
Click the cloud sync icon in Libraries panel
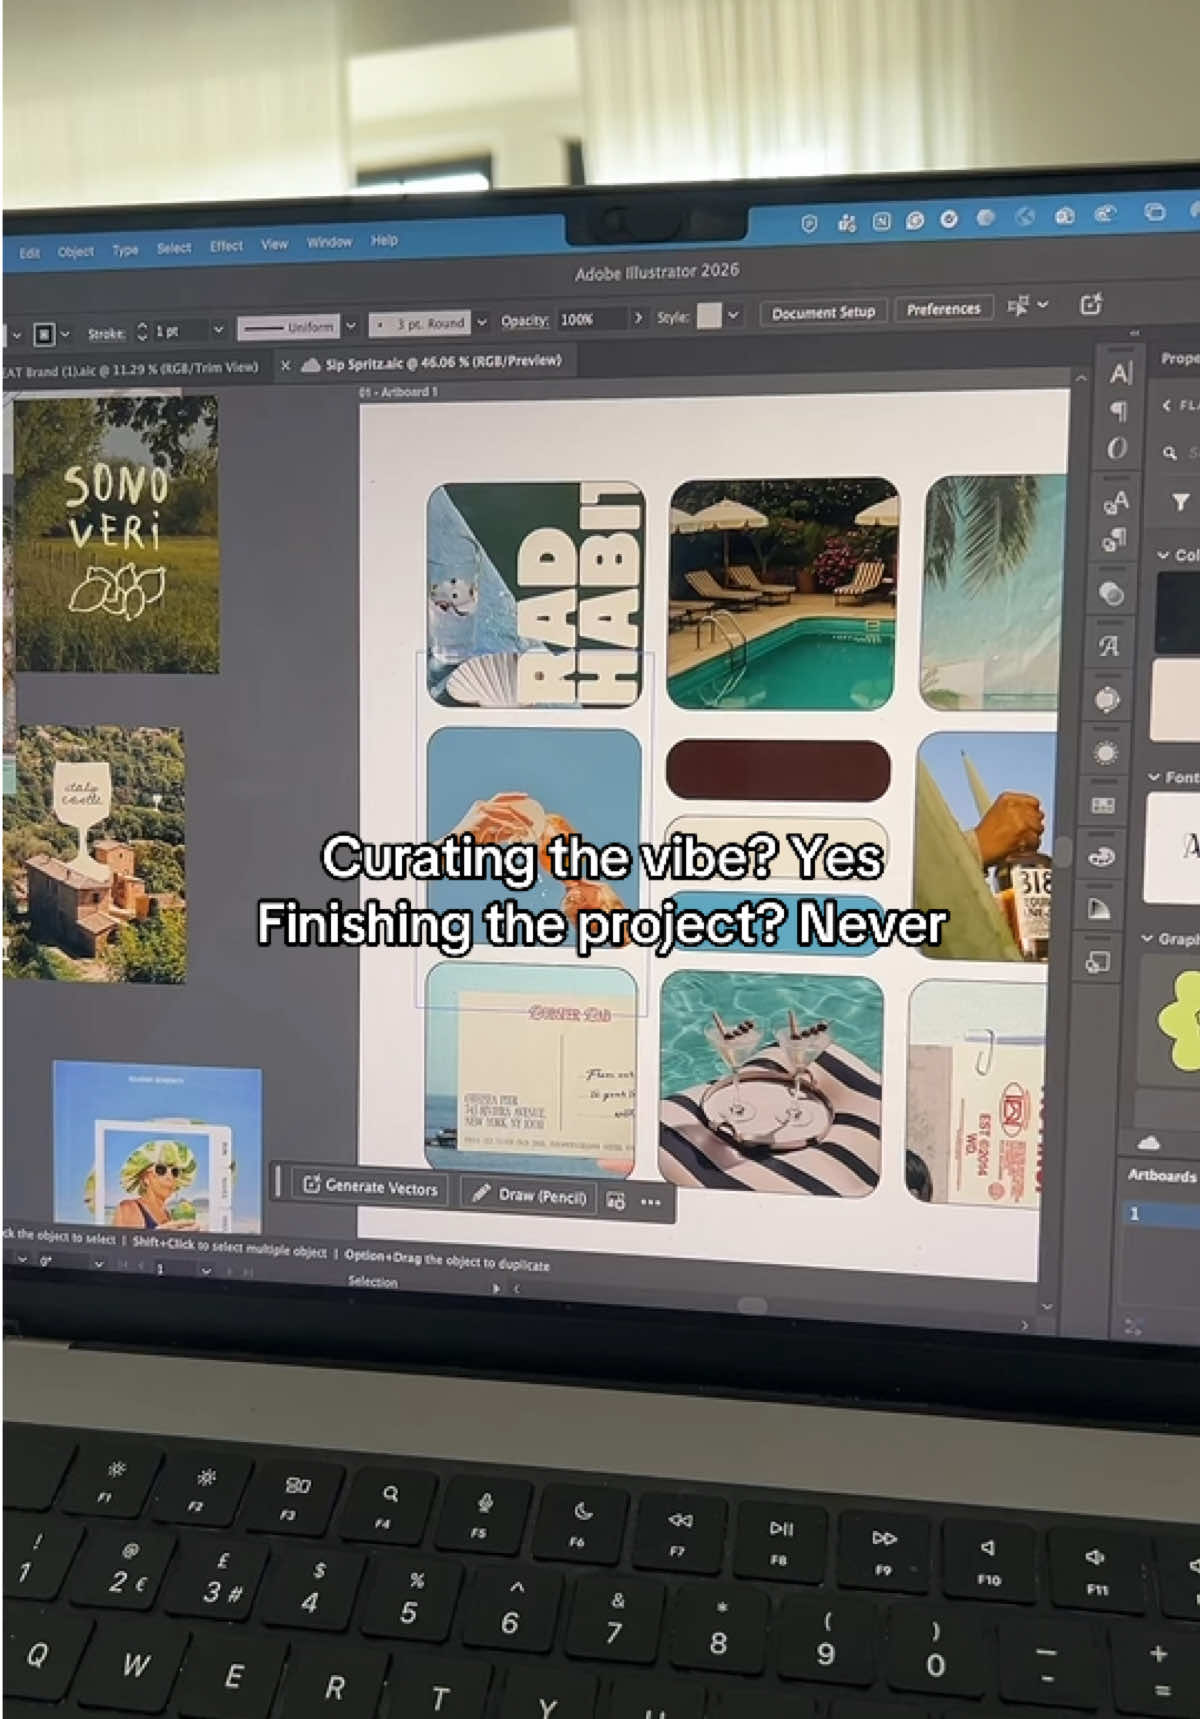tap(1148, 1142)
